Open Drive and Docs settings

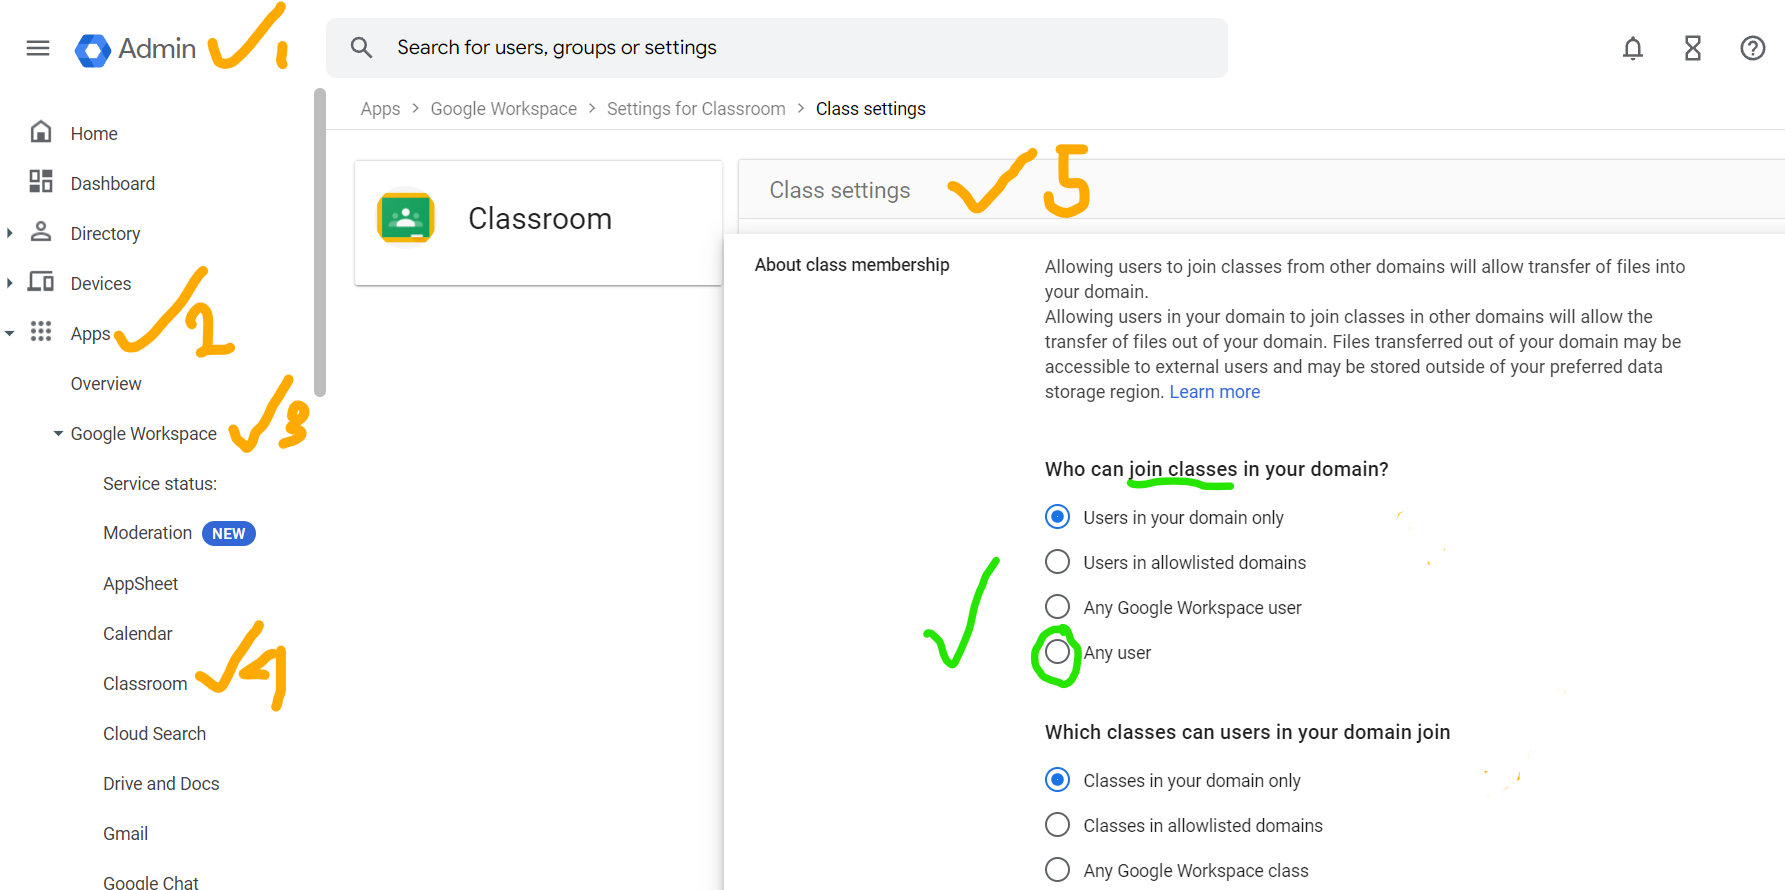click(x=161, y=784)
